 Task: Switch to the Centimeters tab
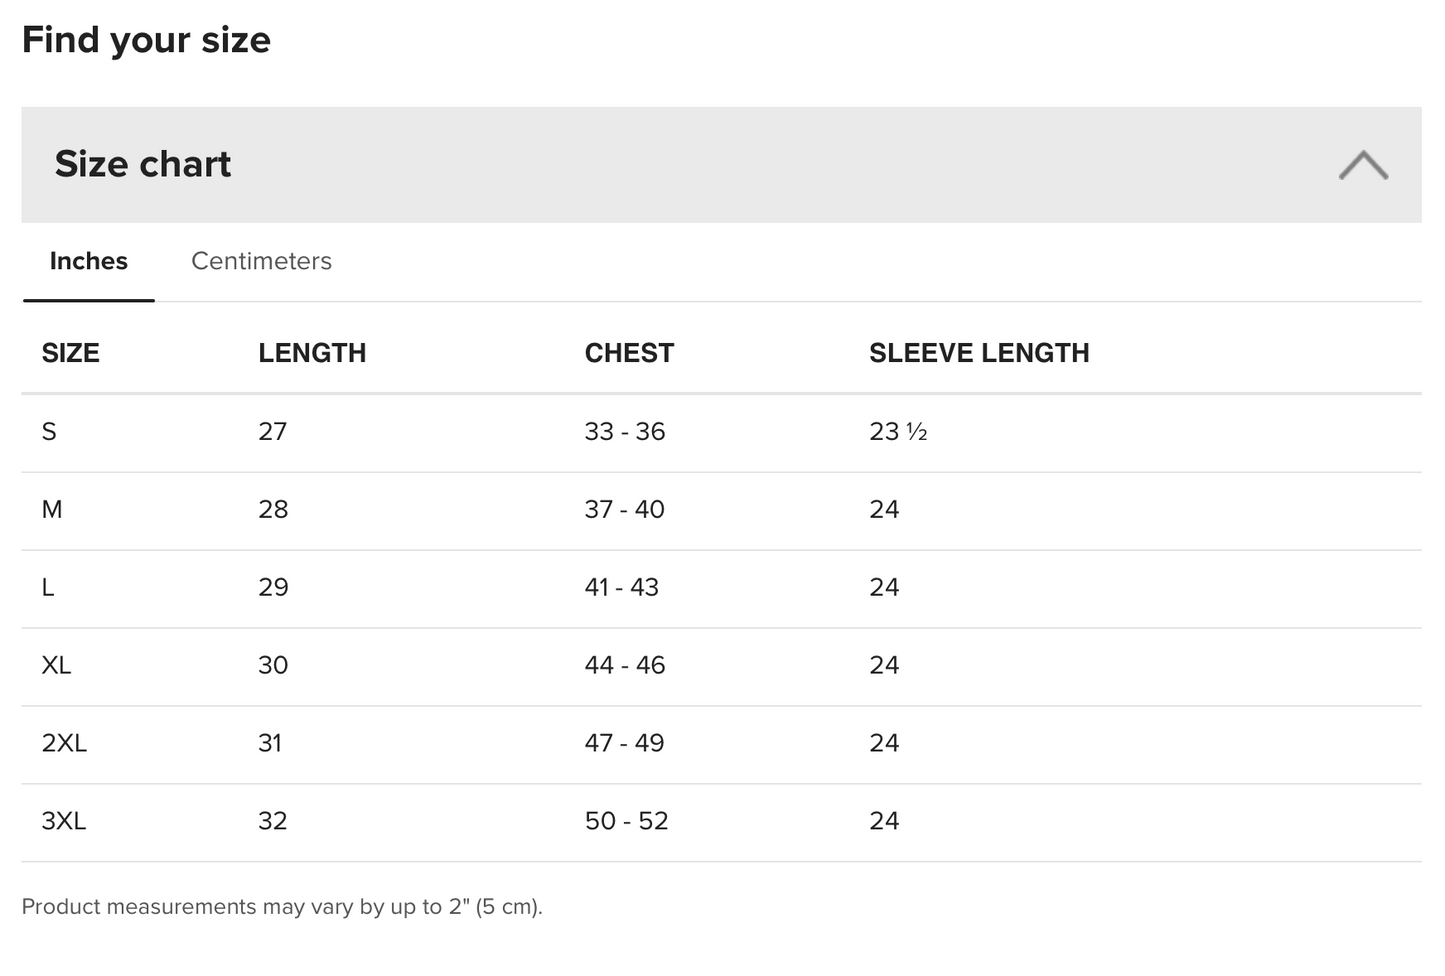pos(261,261)
